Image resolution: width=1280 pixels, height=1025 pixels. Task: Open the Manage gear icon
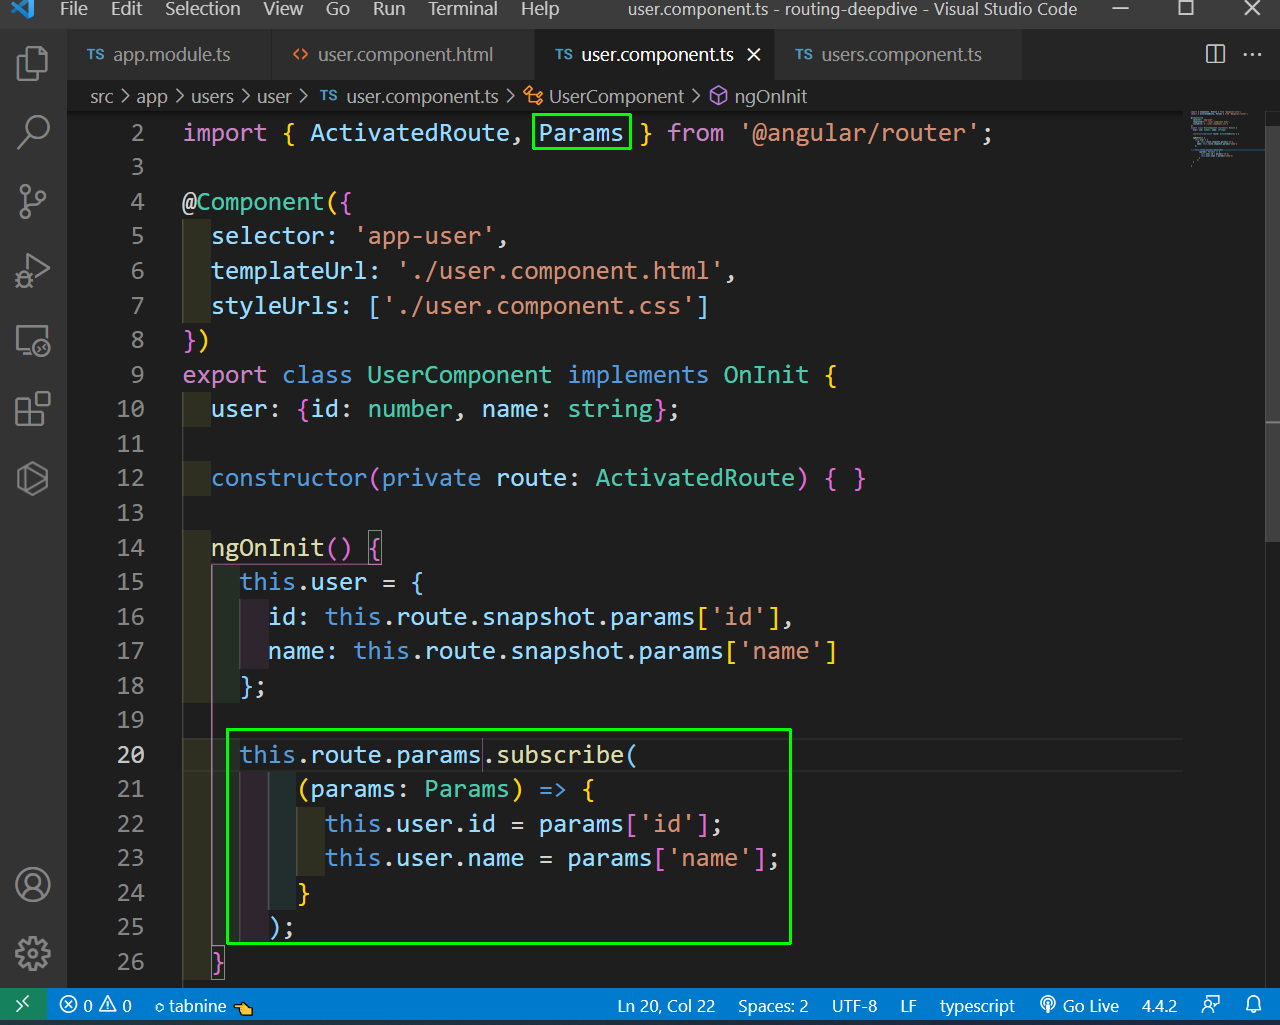tap(32, 953)
